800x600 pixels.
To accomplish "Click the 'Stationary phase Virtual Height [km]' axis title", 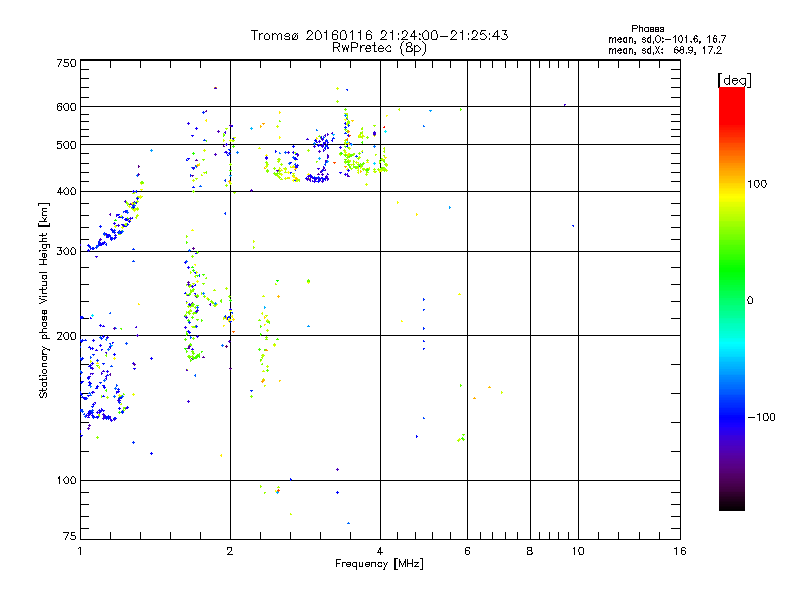I will click(44, 300).
